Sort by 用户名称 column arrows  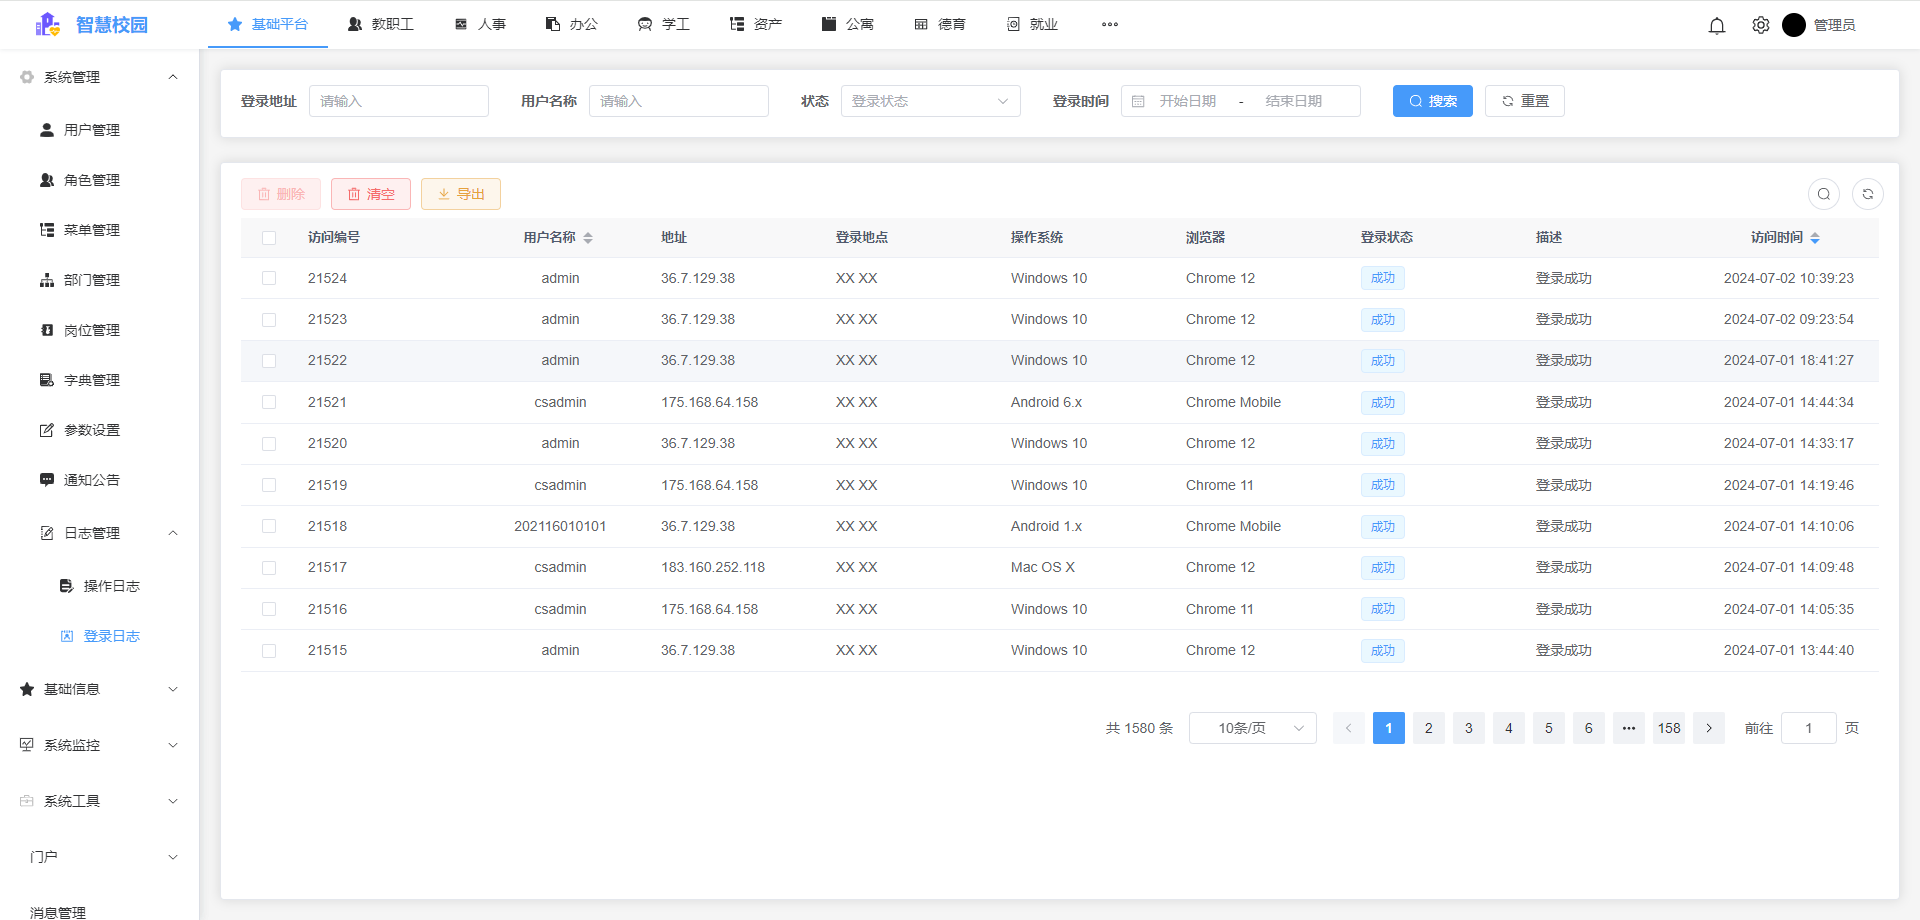click(588, 238)
